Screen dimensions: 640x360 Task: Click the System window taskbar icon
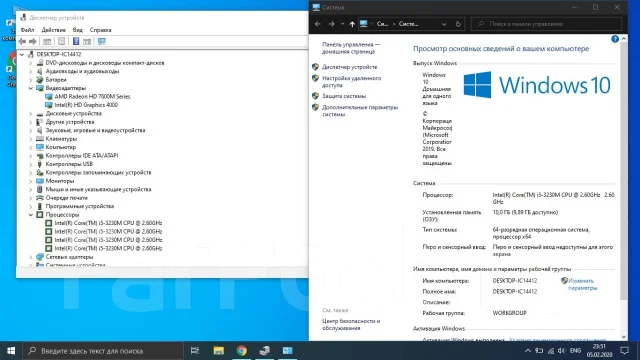click(x=287, y=351)
